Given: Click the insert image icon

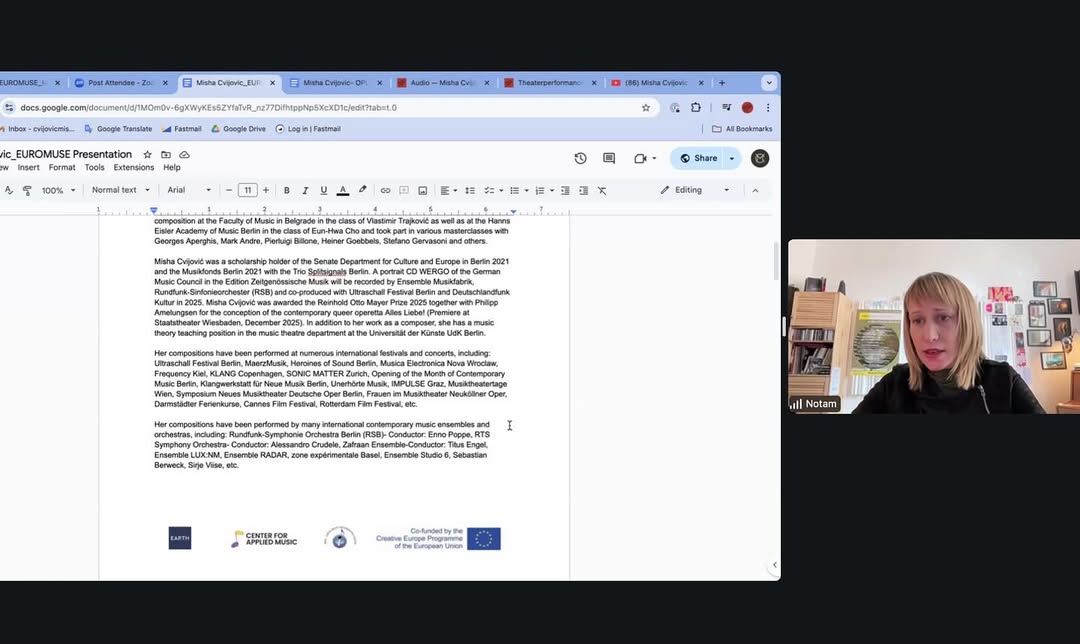Looking at the screenshot, I should tap(423, 190).
